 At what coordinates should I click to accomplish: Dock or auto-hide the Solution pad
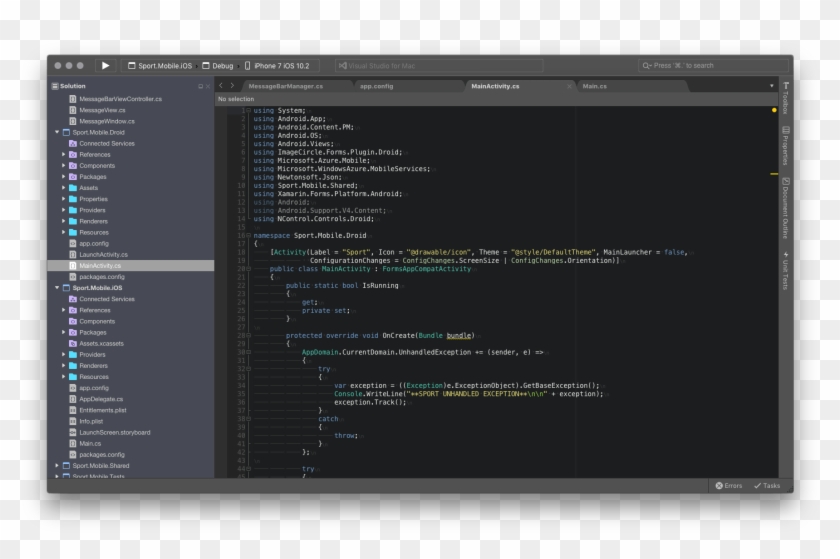click(200, 86)
